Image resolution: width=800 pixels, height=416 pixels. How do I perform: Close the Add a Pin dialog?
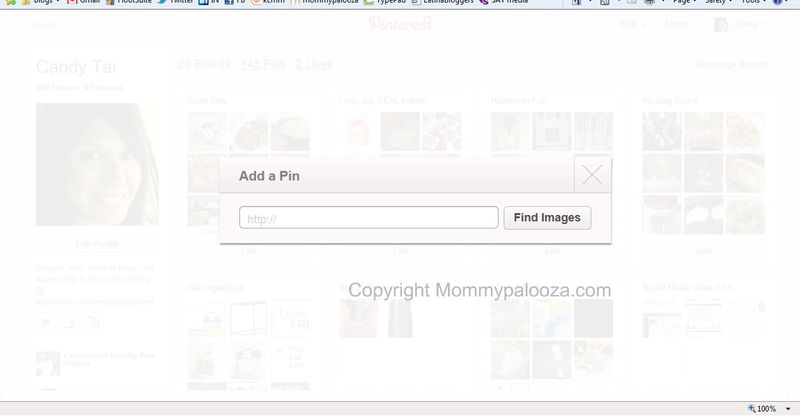click(592, 175)
